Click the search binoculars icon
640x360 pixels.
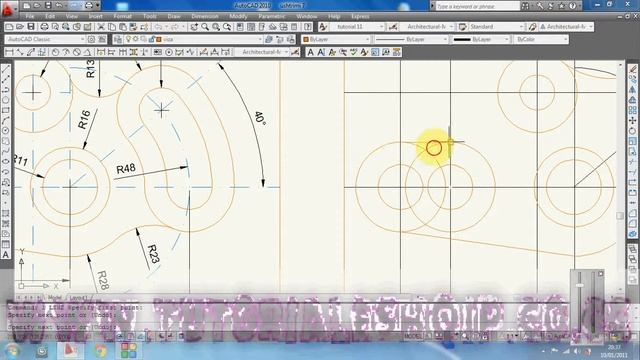[x=525, y=6]
